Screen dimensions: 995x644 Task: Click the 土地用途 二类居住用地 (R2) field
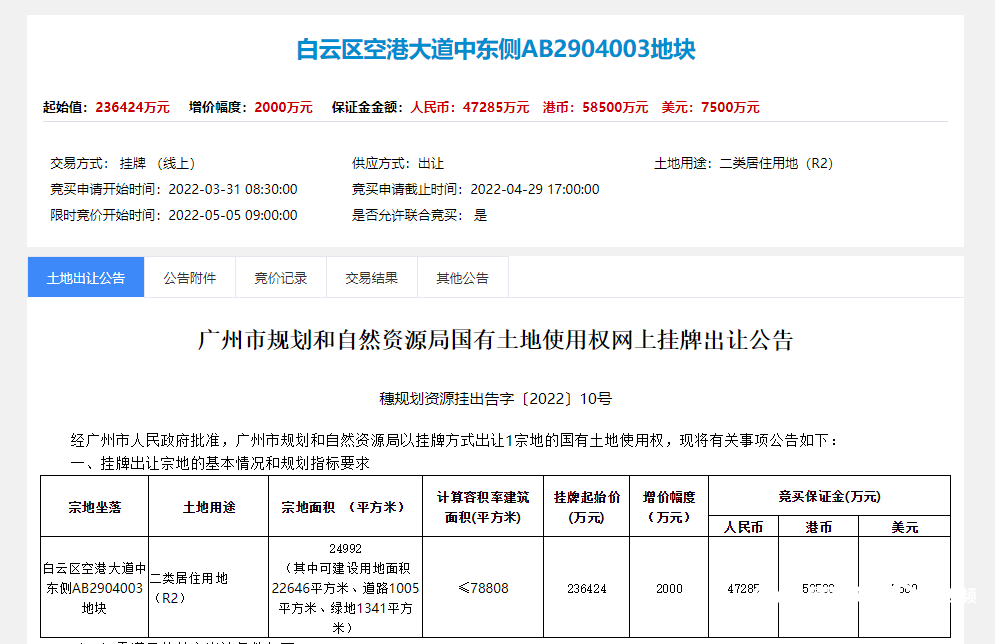coord(743,164)
